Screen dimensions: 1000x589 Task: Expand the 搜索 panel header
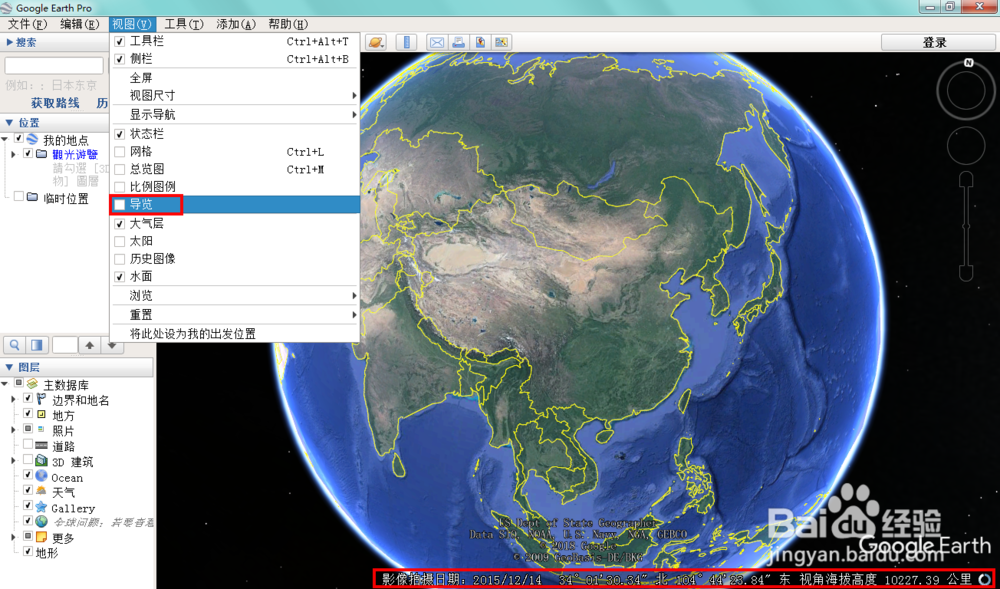coord(55,42)
